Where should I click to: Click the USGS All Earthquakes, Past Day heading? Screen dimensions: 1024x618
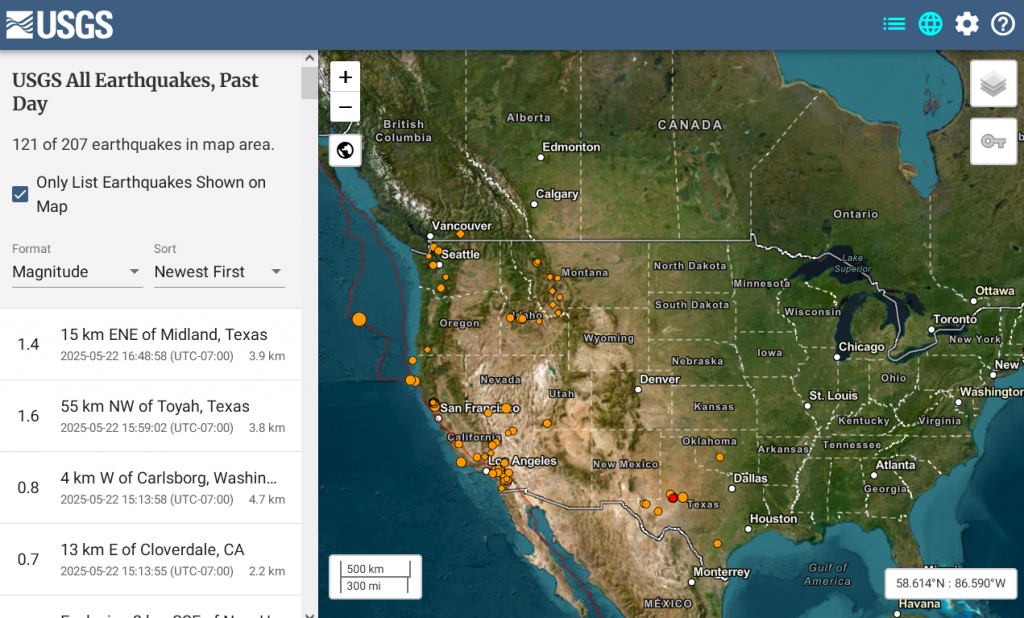[x=135, y=91]
